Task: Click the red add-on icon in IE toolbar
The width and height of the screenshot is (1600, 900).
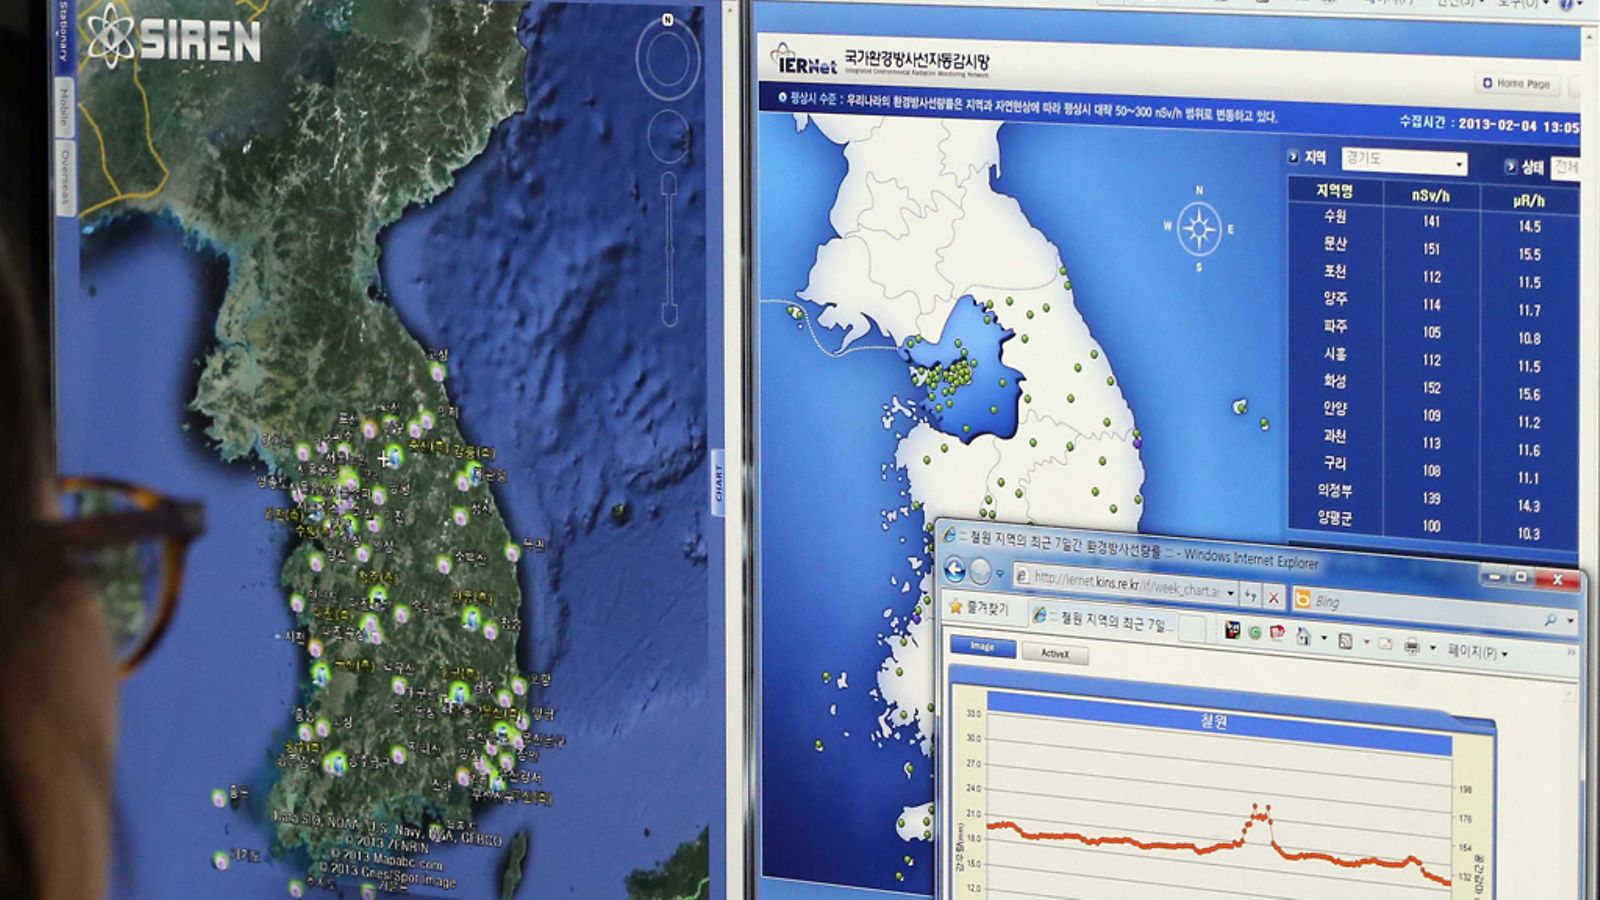Action: 1277,633
